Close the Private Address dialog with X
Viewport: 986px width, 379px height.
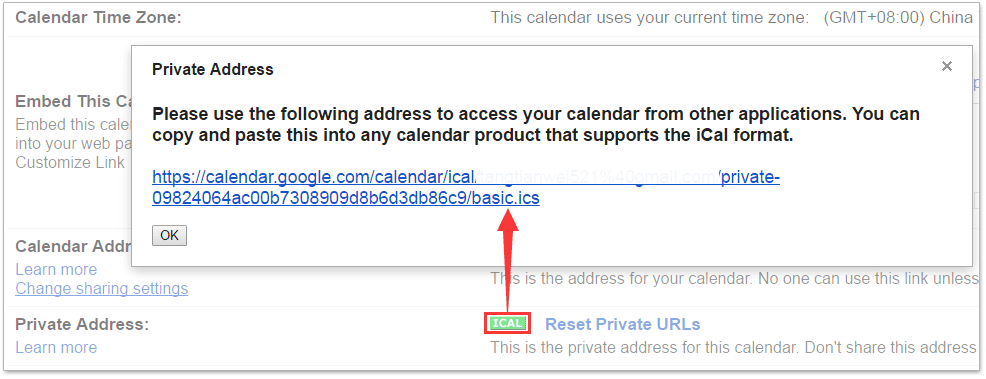[946, 66]
